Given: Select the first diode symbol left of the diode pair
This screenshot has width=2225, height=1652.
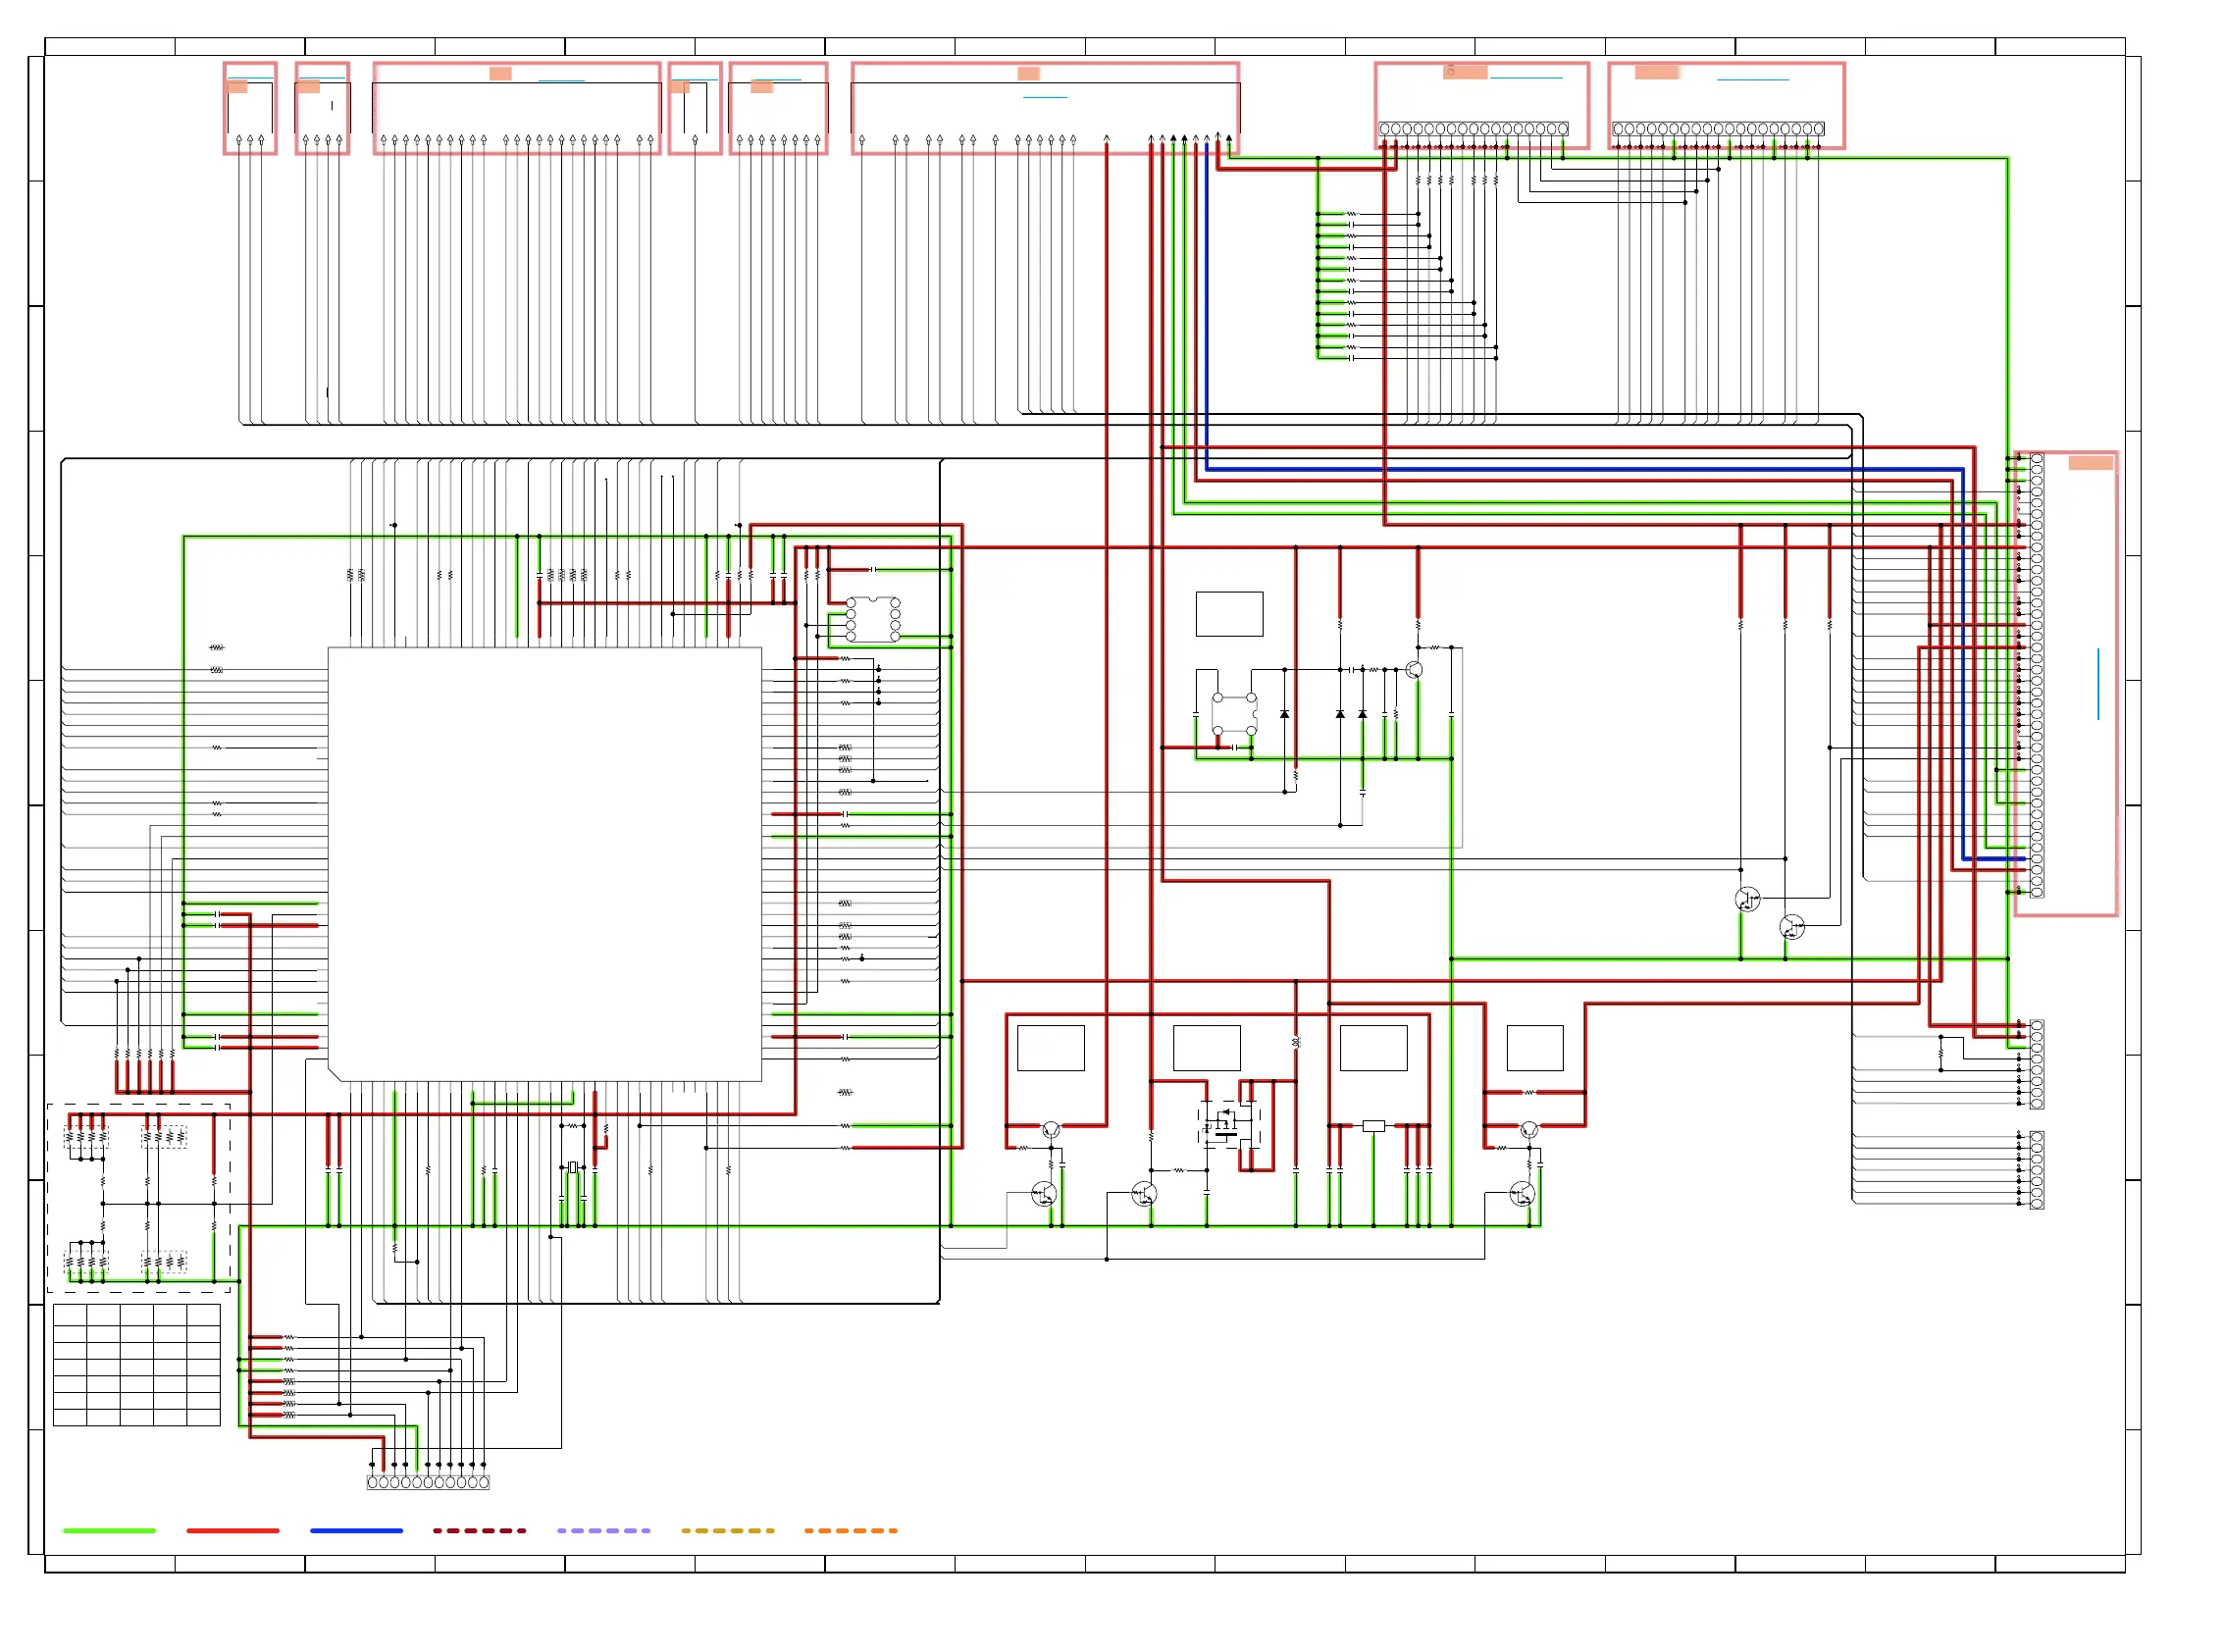Looking at the screenshot, I should [x=1284, y=714].
